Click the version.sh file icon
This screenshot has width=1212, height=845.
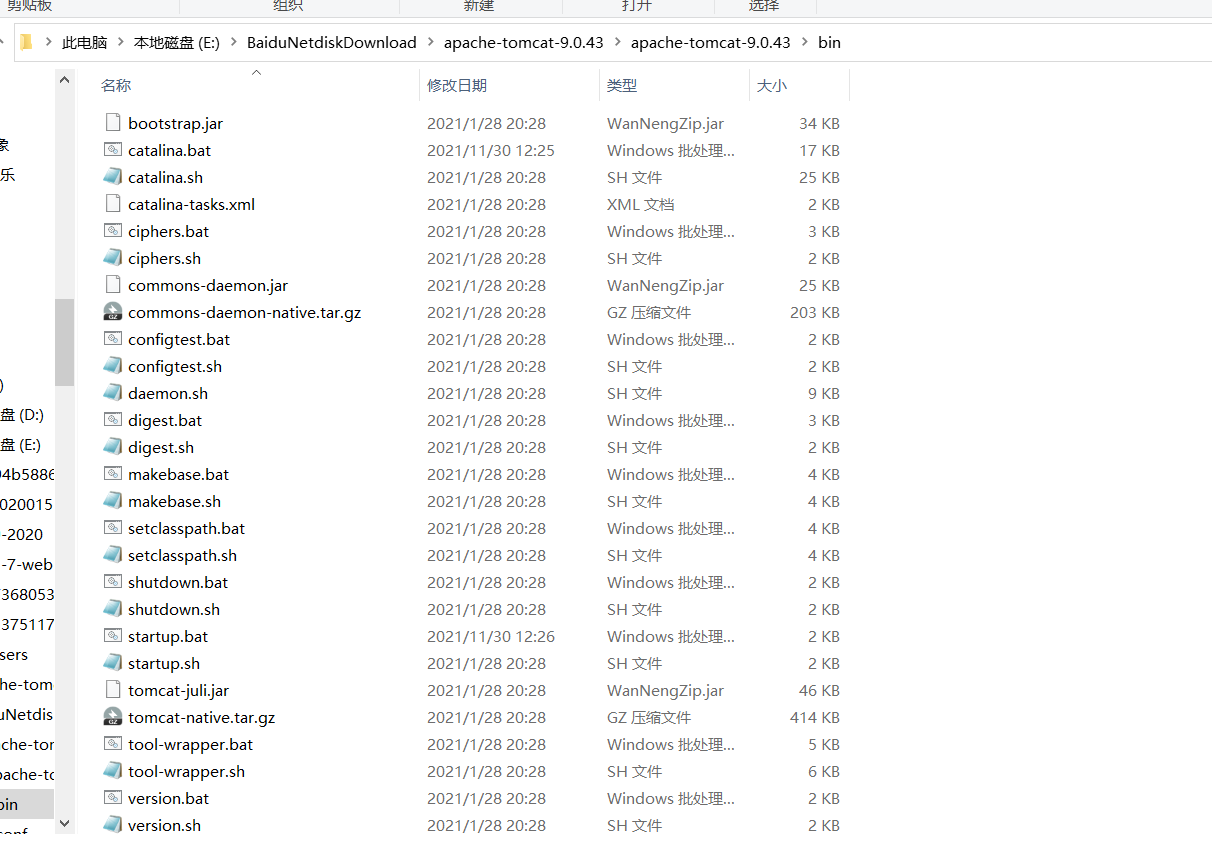[113, 825]
